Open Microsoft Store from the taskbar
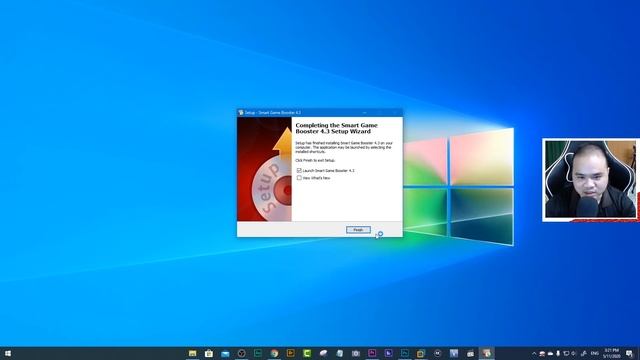 209,353
